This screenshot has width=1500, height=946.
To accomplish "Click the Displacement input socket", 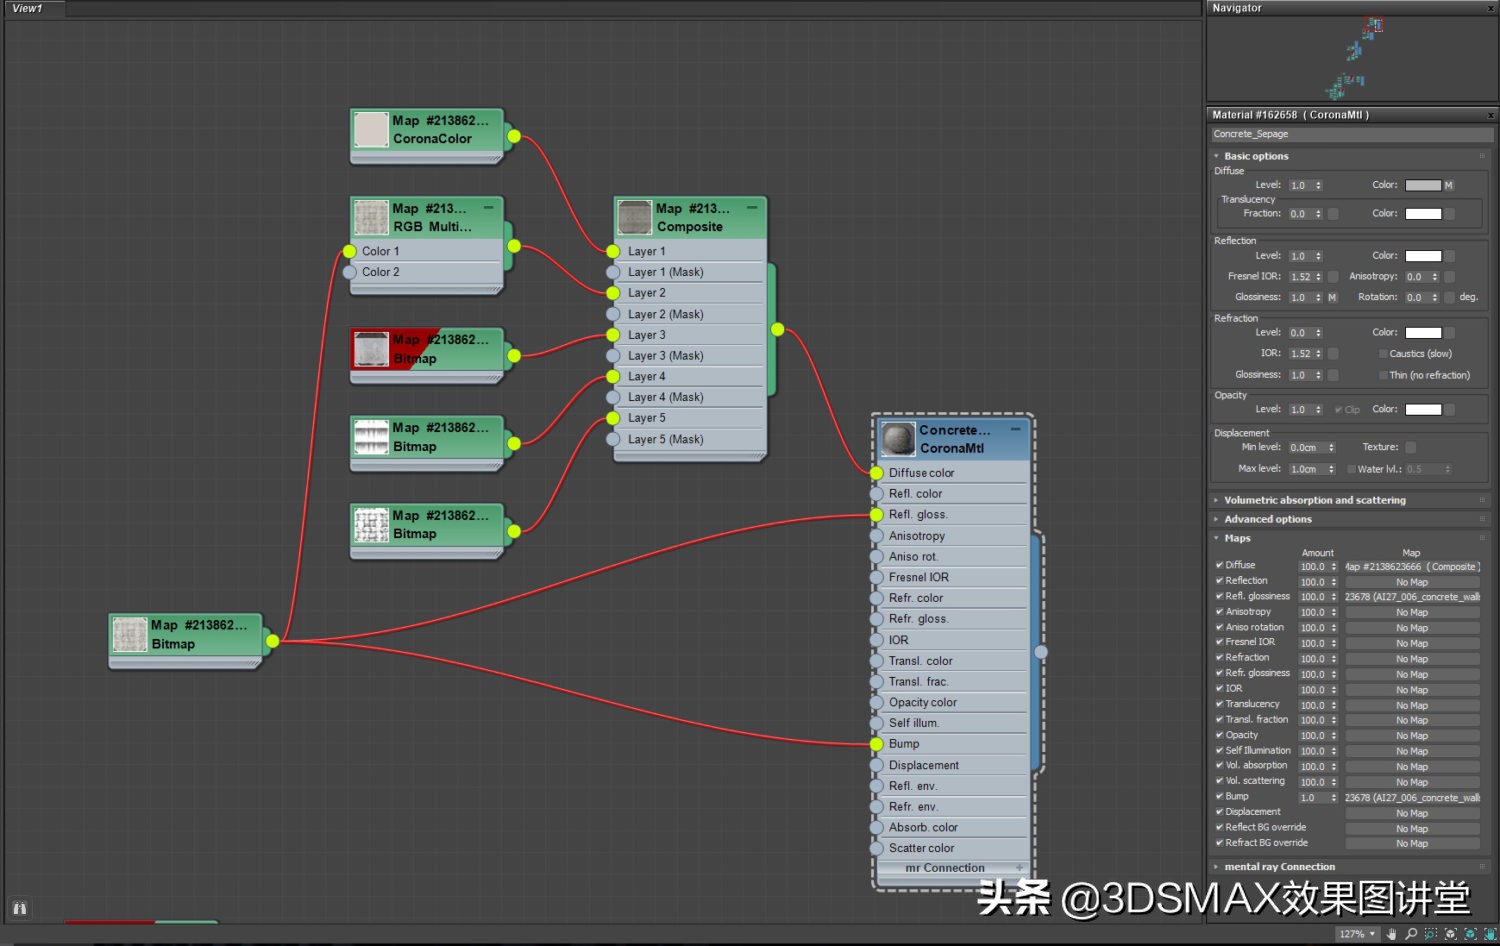I will pos(876,765).
